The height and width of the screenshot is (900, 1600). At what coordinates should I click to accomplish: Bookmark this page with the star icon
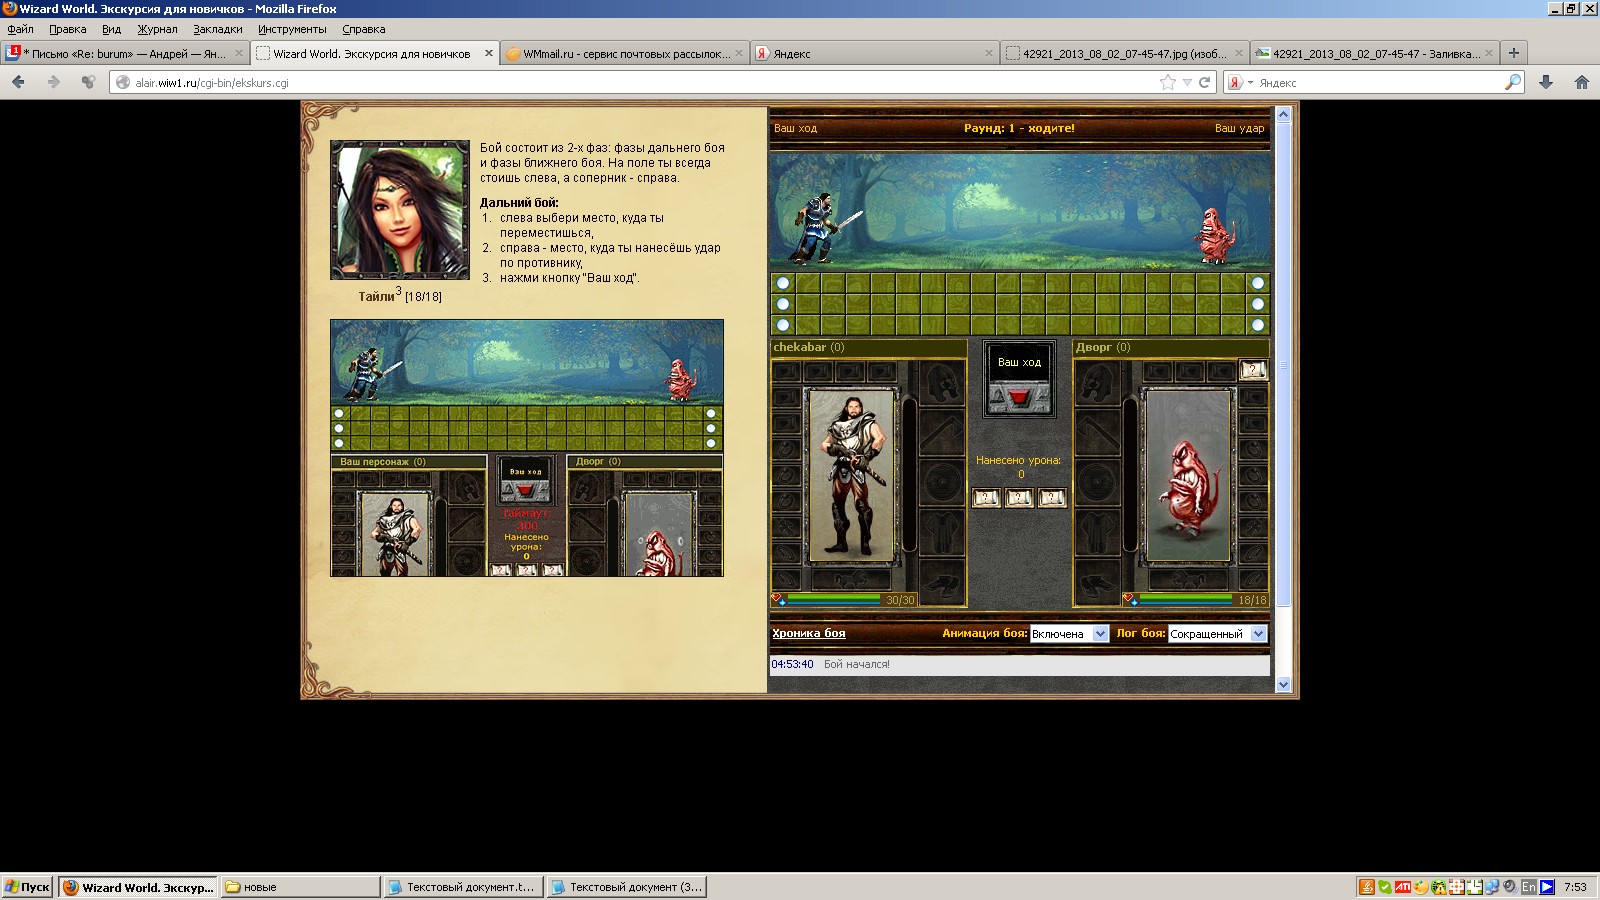click(x=1167, y=82)
